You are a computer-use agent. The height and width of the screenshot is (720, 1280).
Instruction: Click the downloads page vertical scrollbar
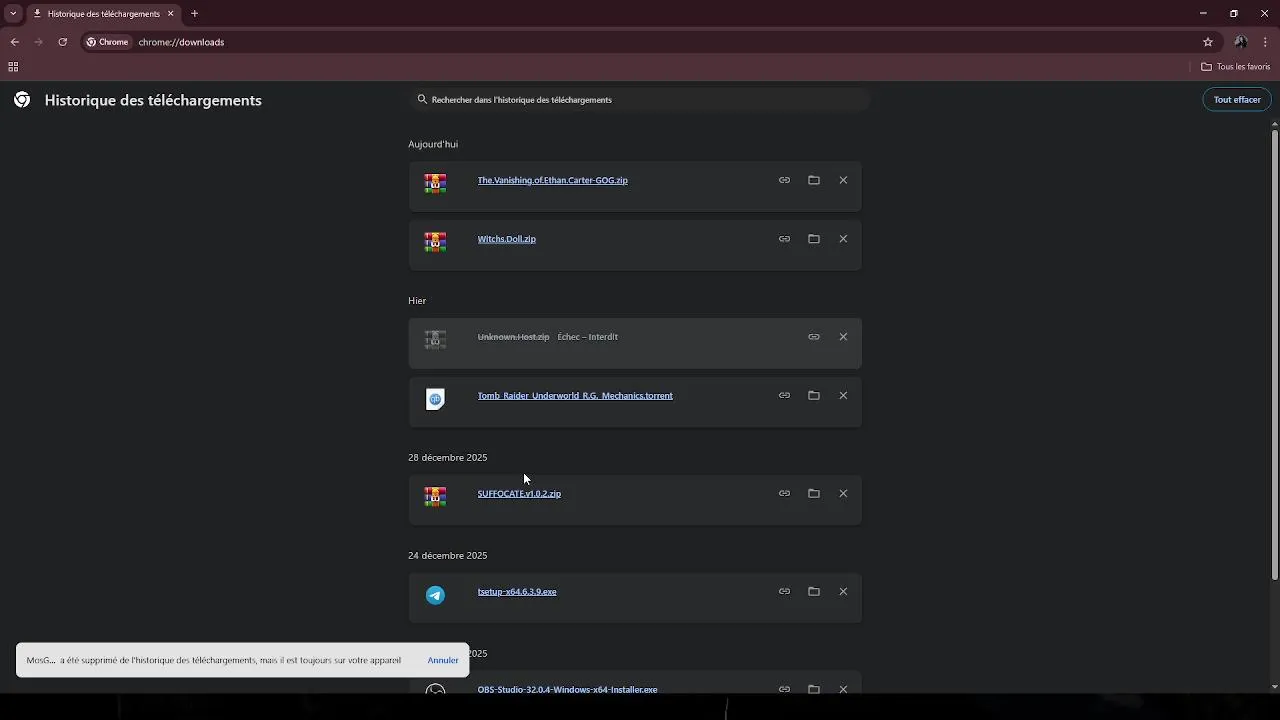pos(1275,355)
